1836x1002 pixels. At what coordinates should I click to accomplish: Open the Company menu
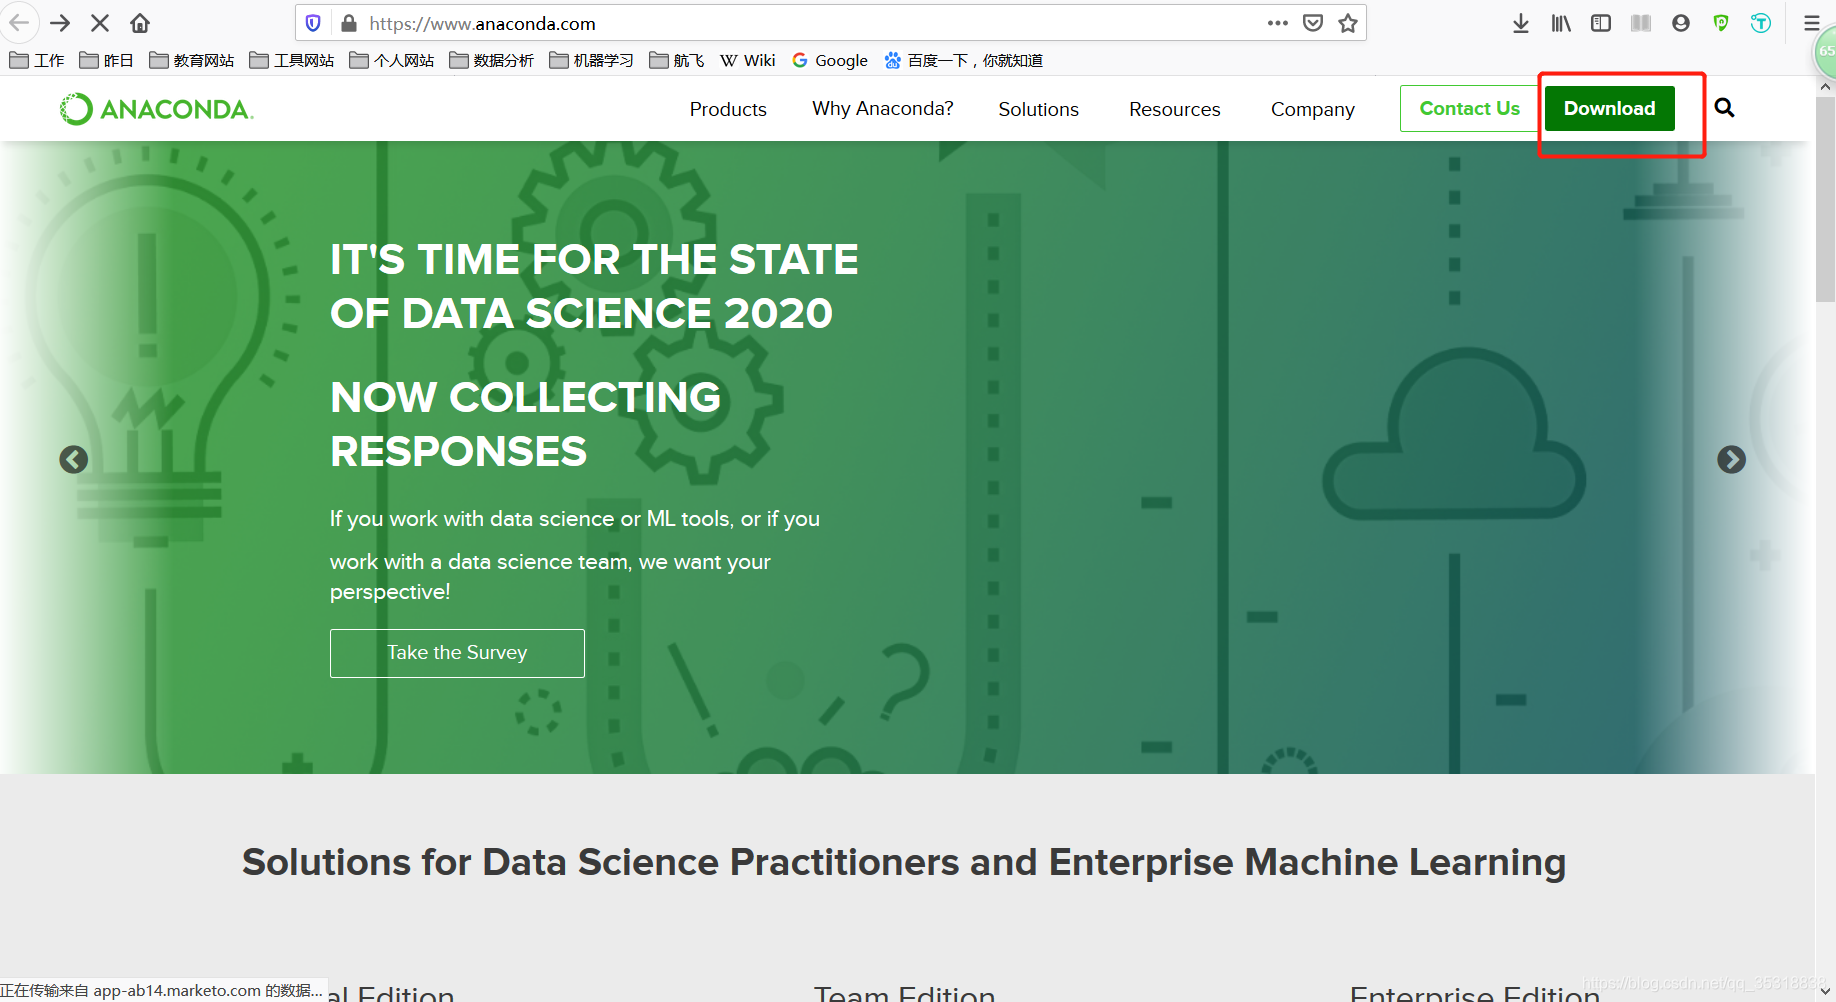tap(1313, 109)
